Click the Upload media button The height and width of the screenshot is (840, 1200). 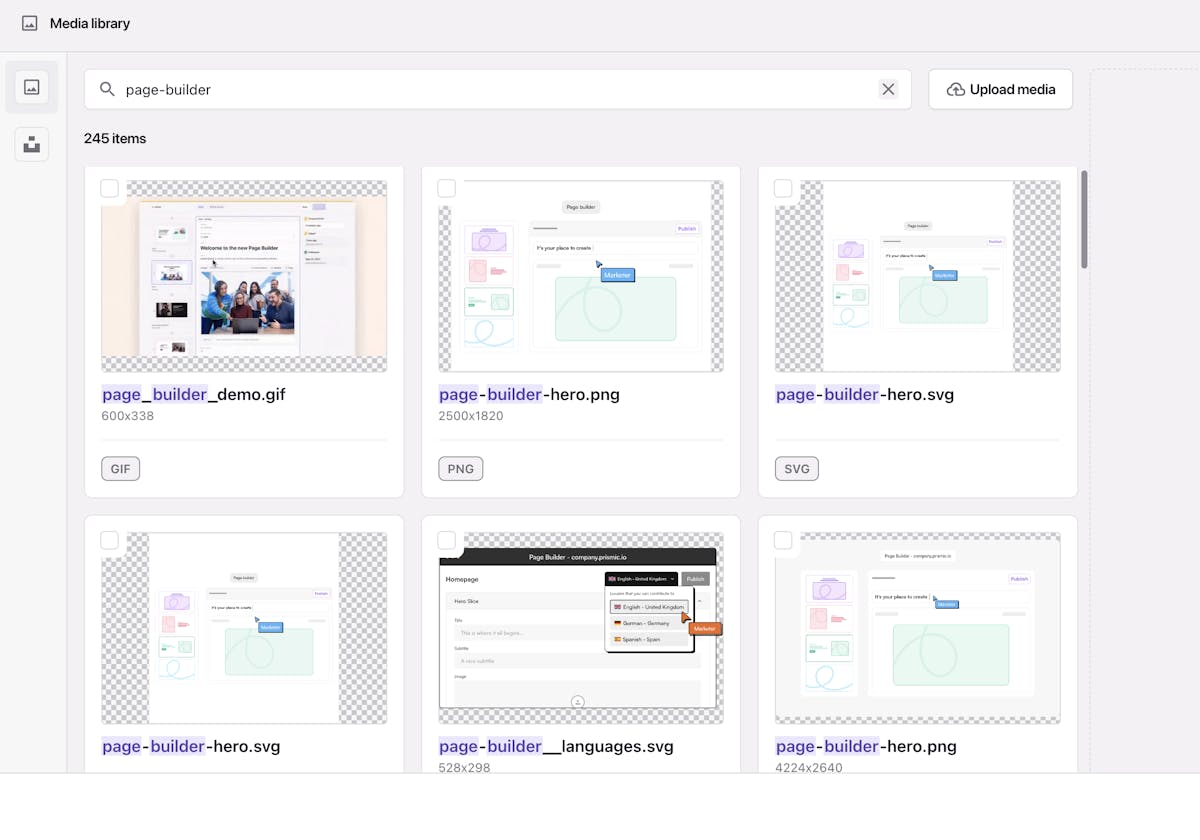pos(1000,89)
